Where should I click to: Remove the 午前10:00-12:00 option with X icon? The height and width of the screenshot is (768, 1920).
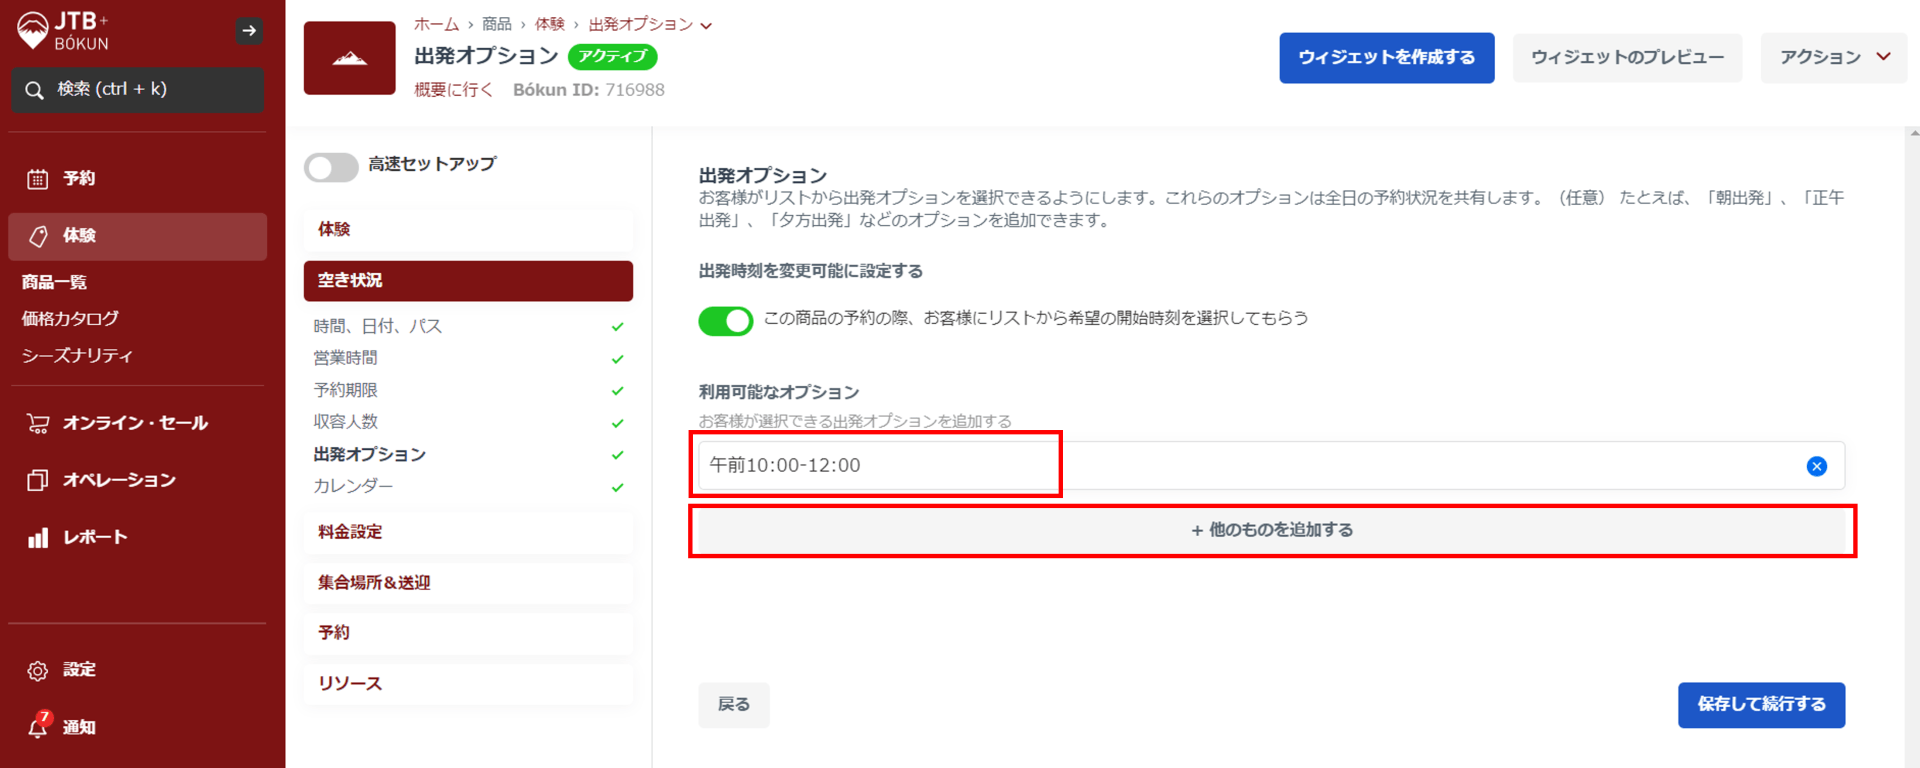[1816, 466]
